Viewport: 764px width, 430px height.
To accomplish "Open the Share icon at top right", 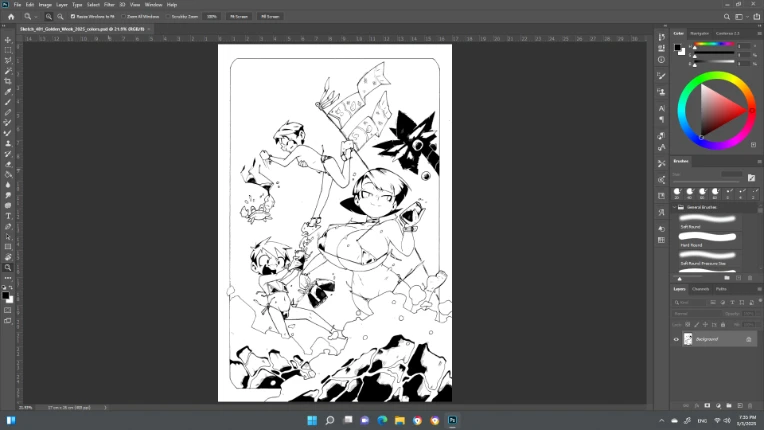I will click(757, 17).
